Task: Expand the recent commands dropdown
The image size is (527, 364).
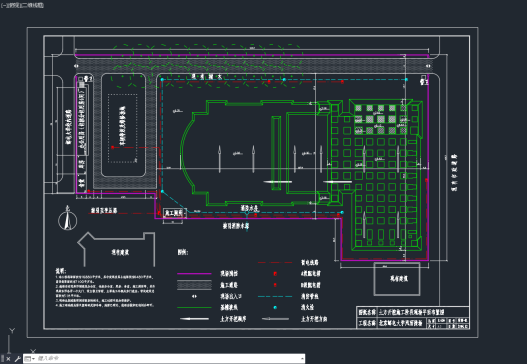Action: (x=30, y=359)
